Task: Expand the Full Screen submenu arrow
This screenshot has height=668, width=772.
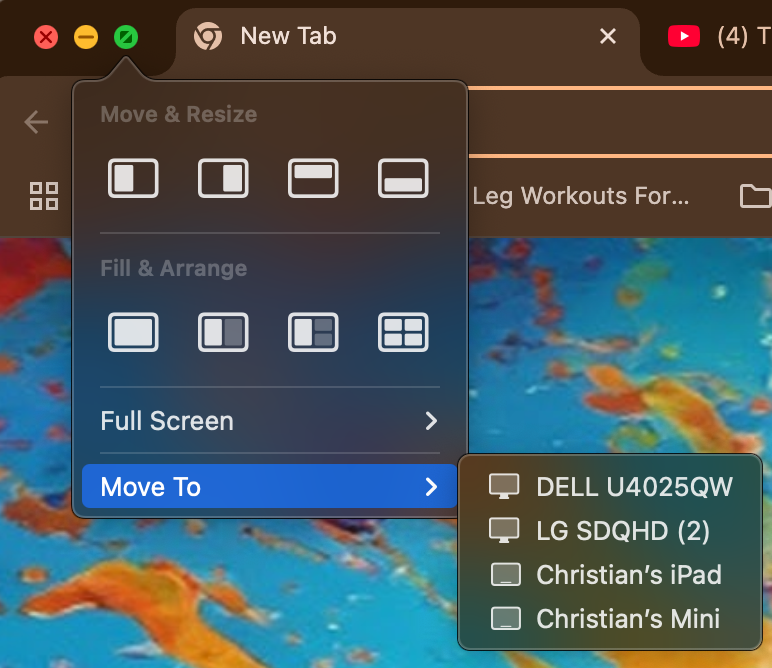Action: pyautogui.click(x=431, y=421)
